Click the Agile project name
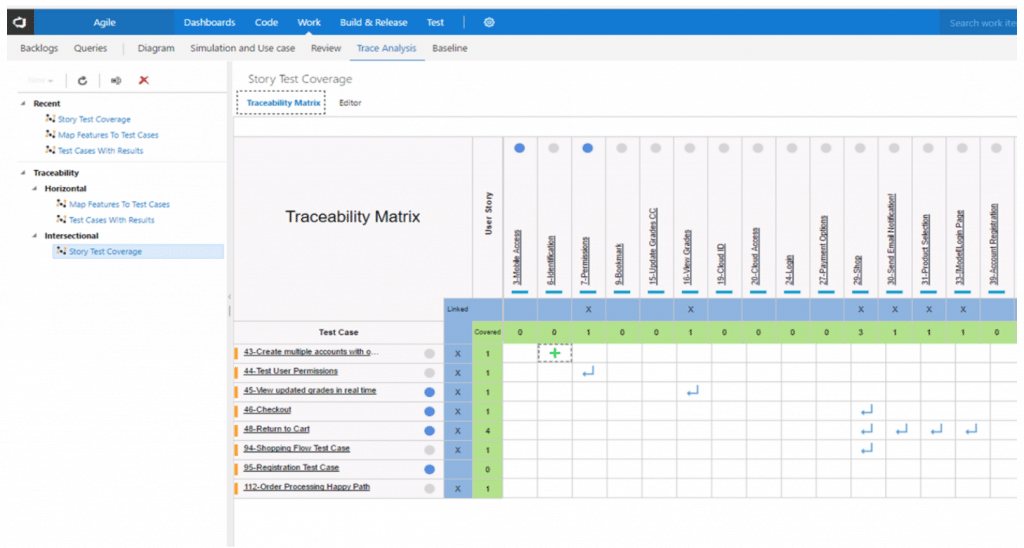 pyautogui.click(x=104, y=22)
